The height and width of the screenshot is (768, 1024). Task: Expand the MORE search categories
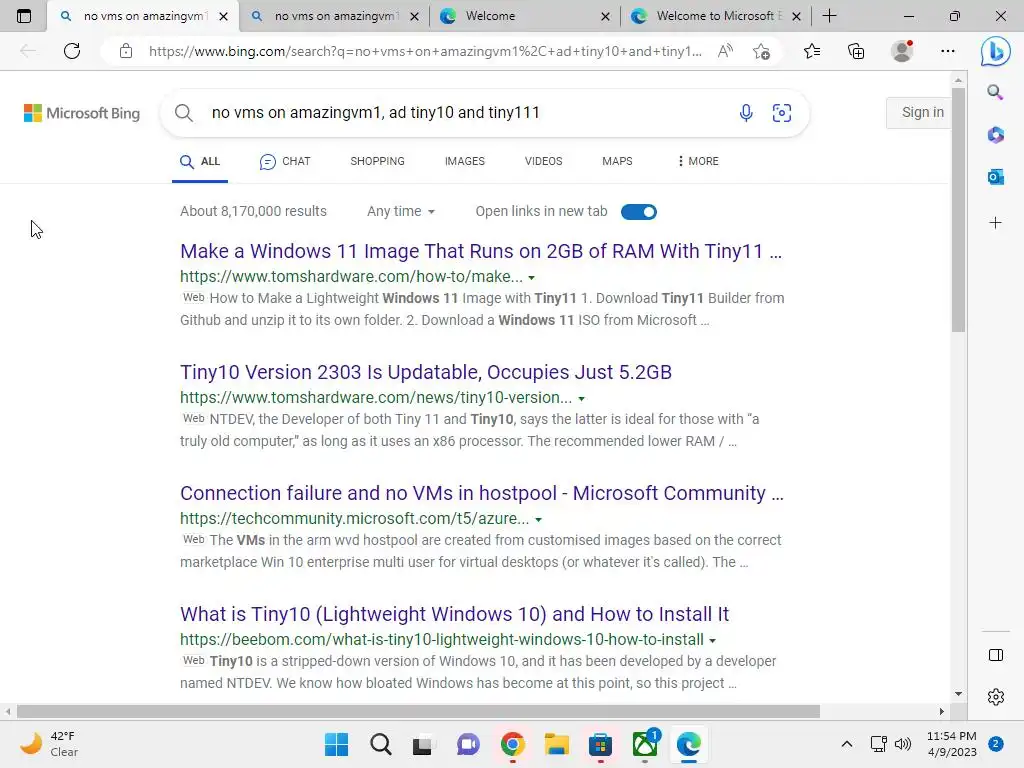pyautogui.click(x=698, y=161)
